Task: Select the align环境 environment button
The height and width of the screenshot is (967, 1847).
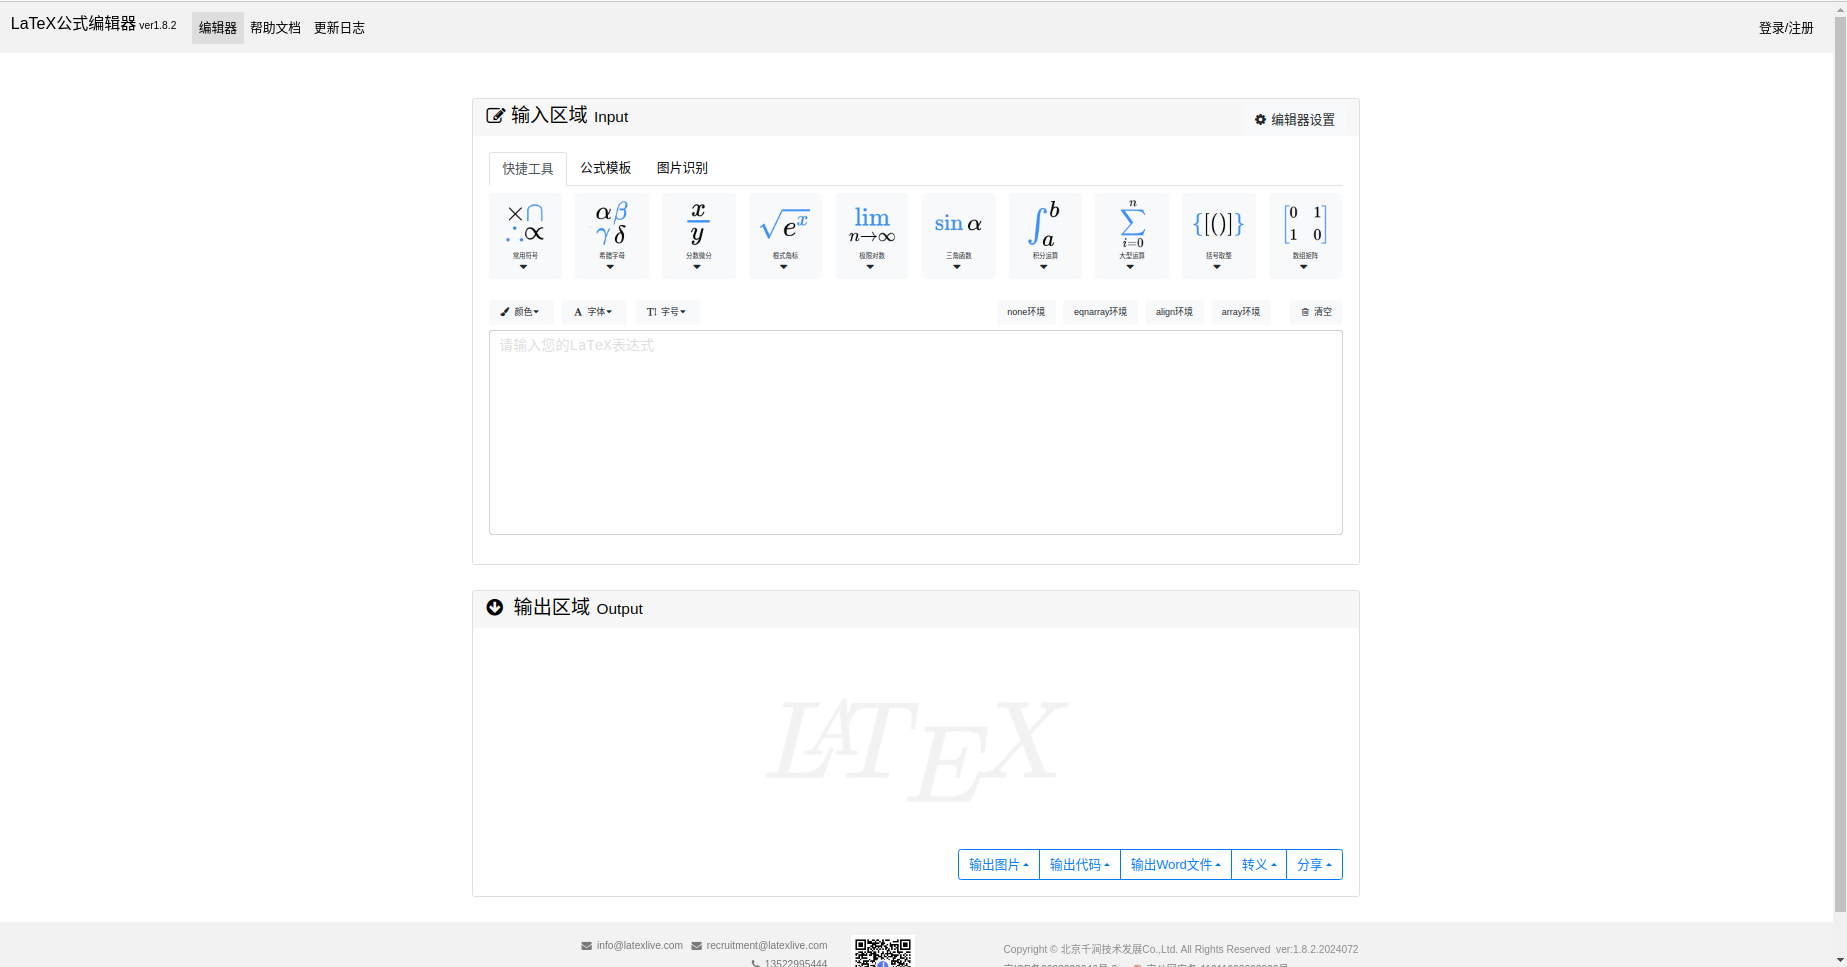Action: 1174,312
